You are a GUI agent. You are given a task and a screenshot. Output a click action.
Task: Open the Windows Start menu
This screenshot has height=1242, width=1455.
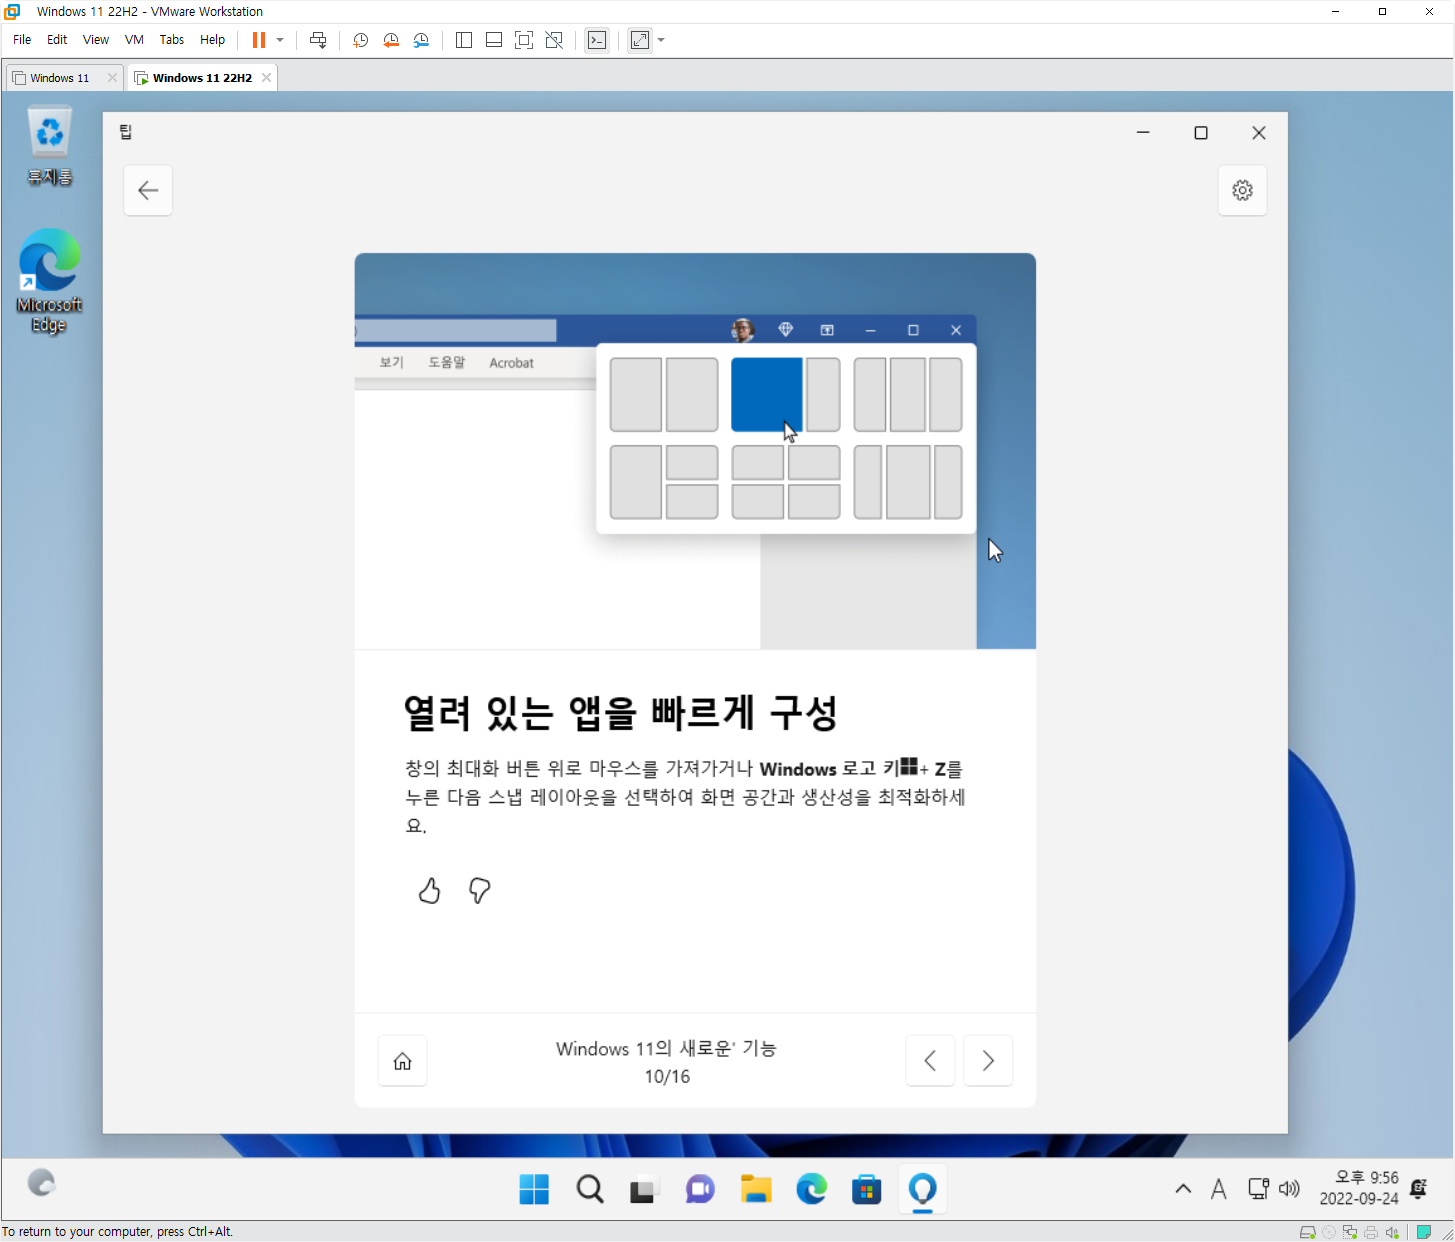[534, 1189]
